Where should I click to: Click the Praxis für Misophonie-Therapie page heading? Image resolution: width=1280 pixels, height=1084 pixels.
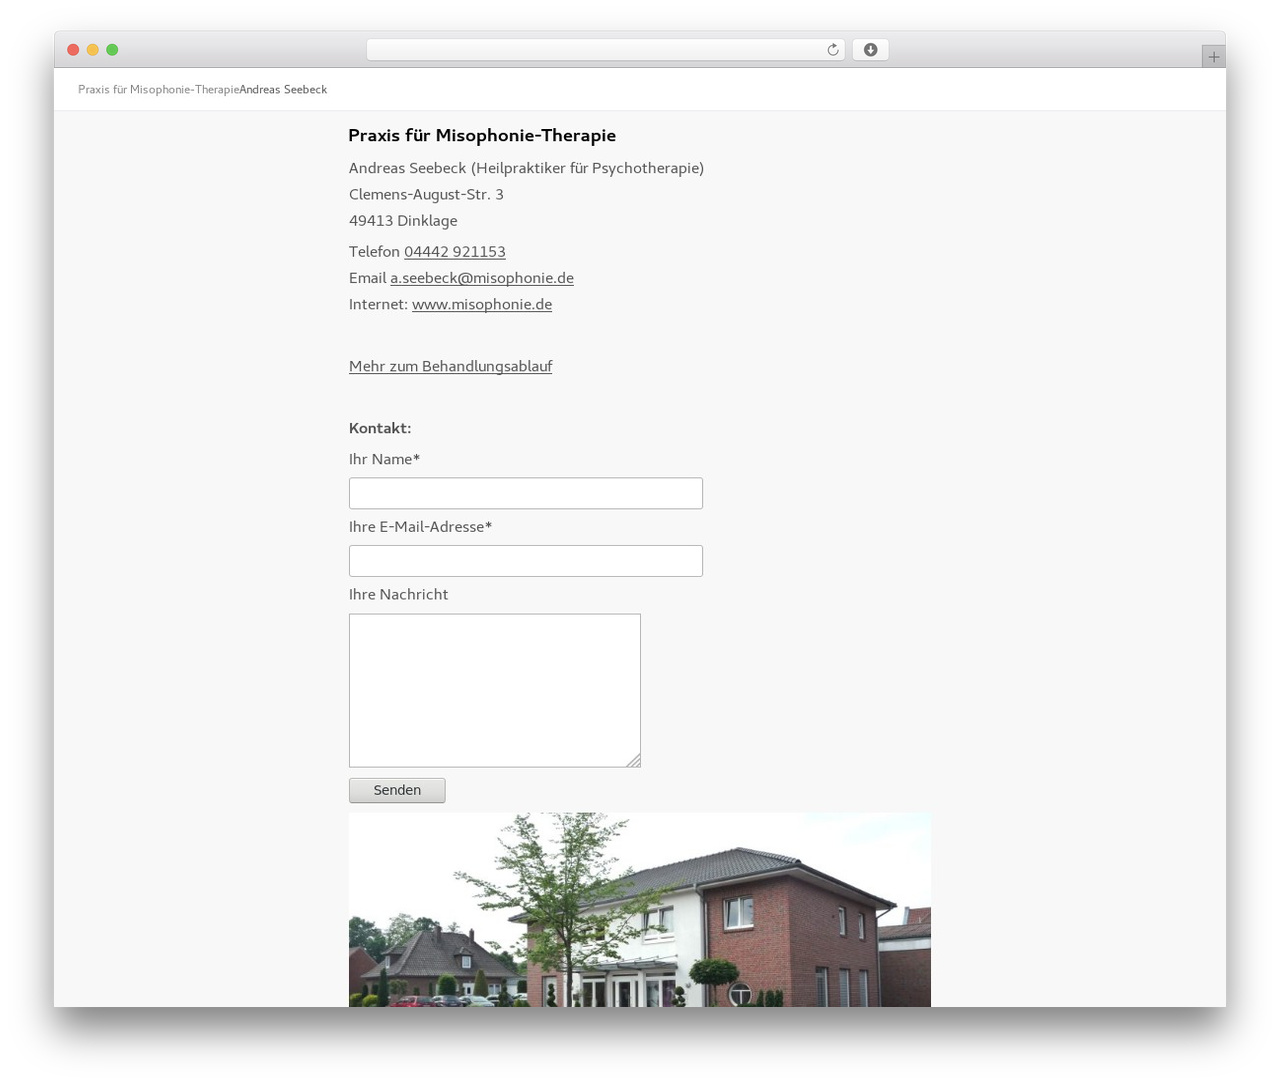click(x=482, y=135)
